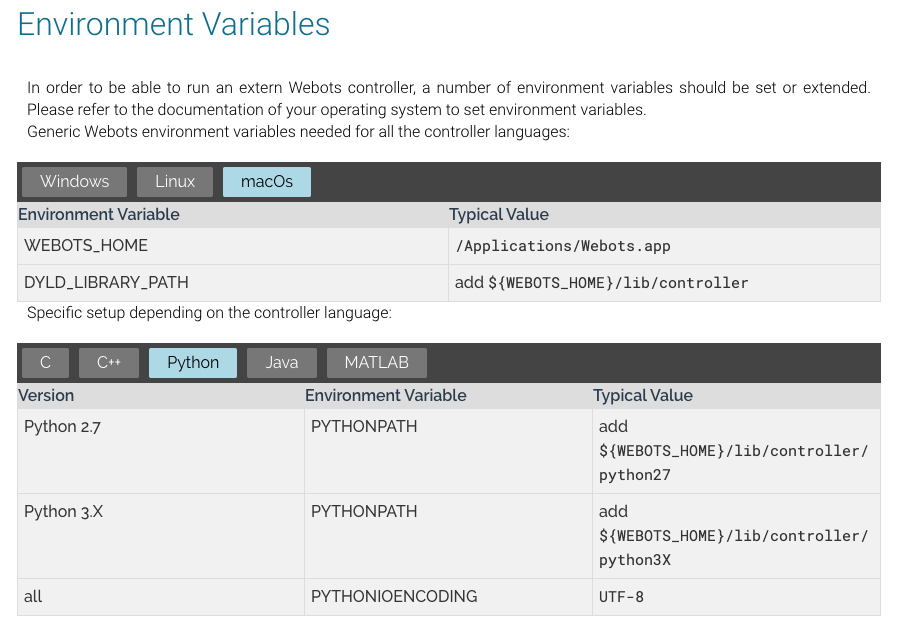Click the PYTHONIOENCODING variable cell
Image resolution: width=909 pixels, height=633 pixels.
click(448, 597)
